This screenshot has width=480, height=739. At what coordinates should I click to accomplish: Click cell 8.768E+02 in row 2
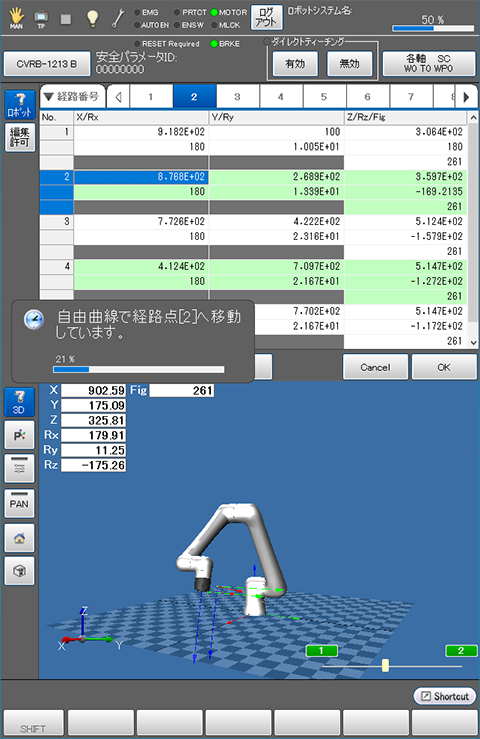141,177
